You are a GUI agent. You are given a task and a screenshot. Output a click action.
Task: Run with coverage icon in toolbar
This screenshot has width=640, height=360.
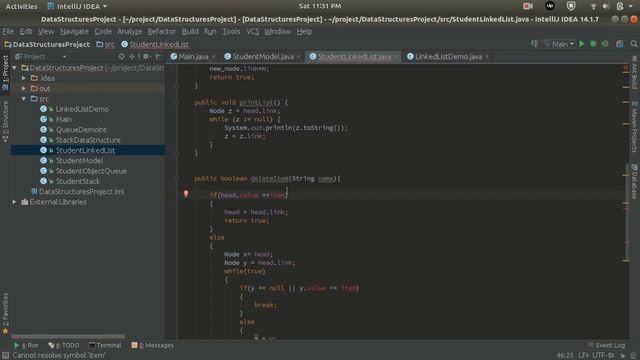(x=605, y=44)
